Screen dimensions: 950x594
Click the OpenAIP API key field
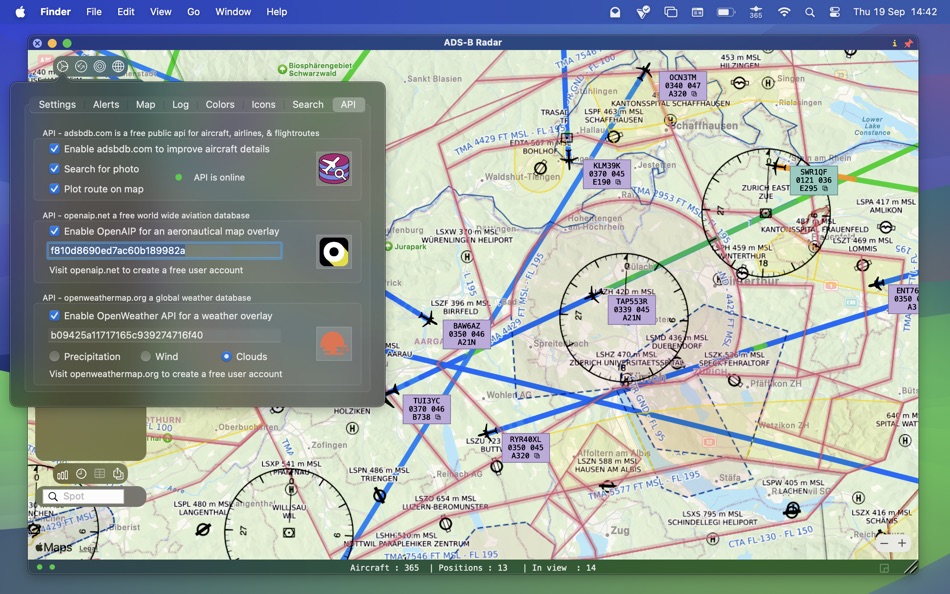click(x=164, y=250)
